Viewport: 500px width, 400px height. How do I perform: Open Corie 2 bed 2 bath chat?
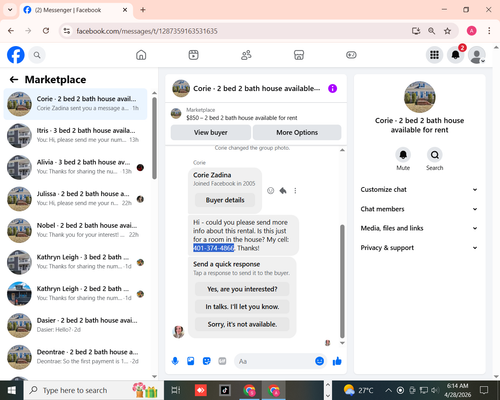(75, 104)
